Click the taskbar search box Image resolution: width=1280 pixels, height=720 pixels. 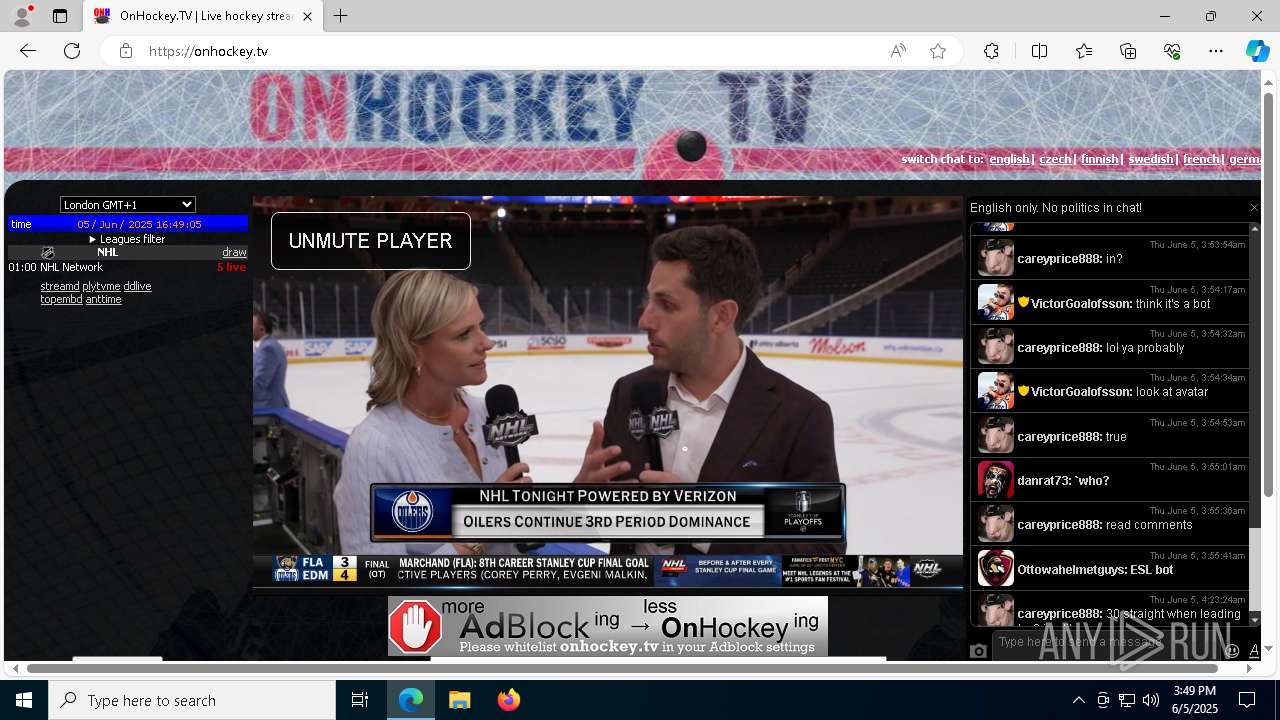click(192, 700)
